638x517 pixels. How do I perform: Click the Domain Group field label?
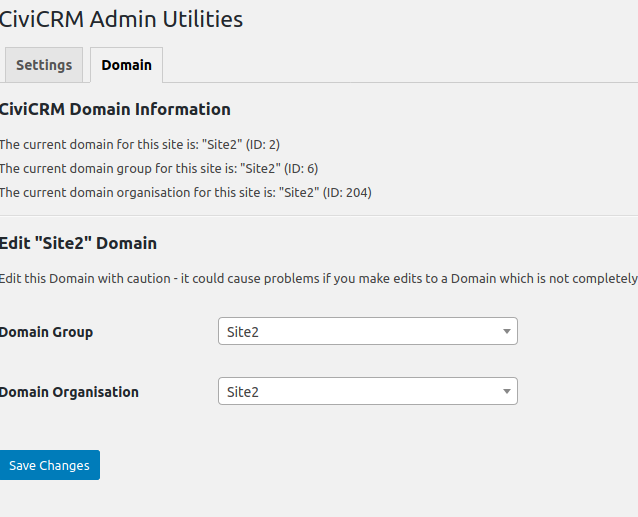coord(46,332)
